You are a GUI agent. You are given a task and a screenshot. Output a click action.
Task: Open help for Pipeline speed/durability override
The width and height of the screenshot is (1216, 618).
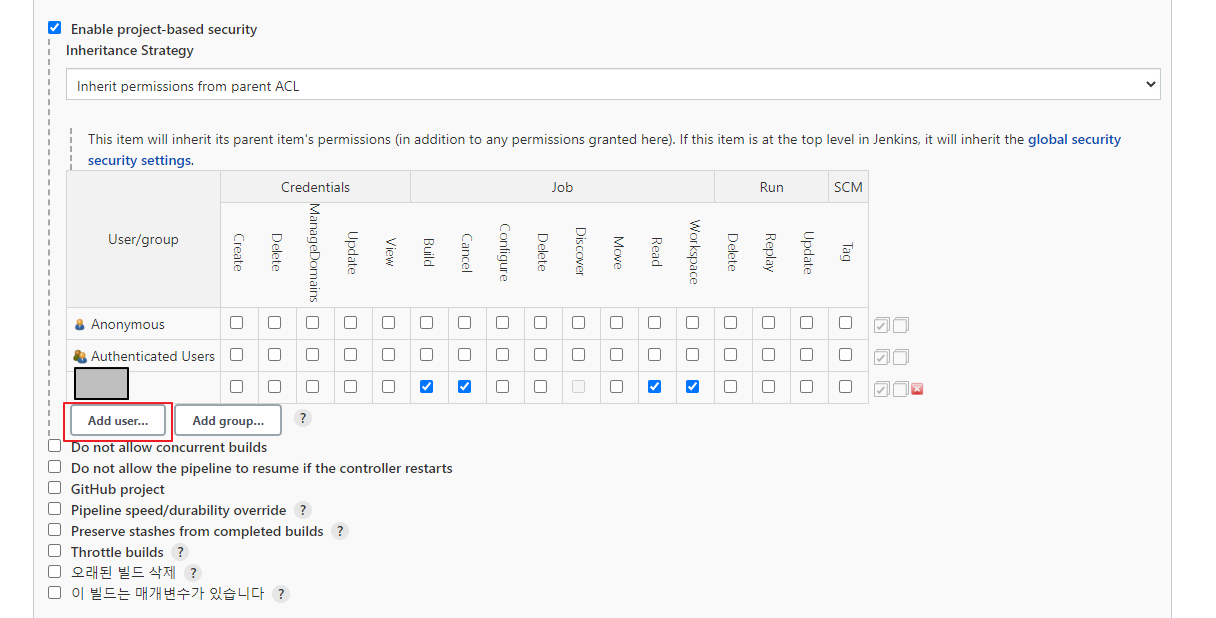pyautogui.click(x=303, y=510)
